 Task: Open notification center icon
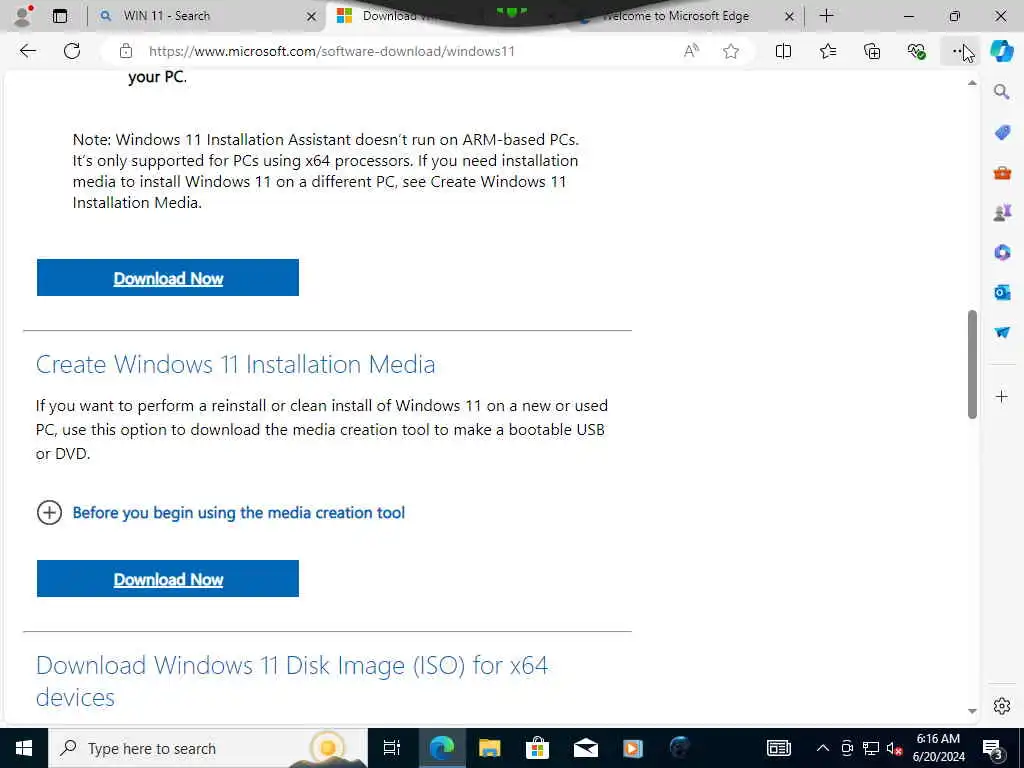pyautogui.click(x=993, y=749)
